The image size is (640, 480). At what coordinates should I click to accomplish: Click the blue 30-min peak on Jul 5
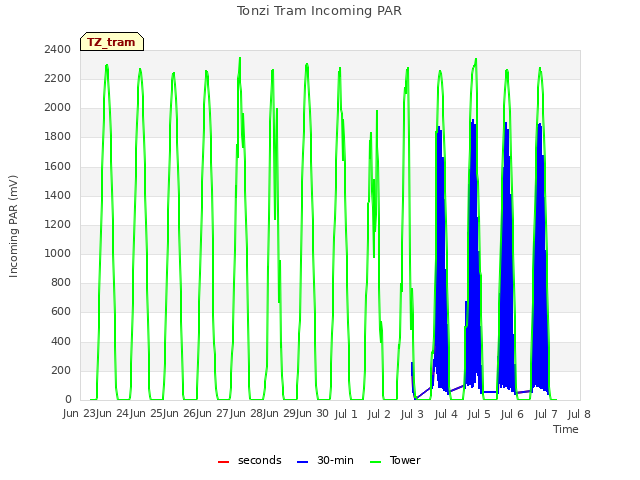[473, 120]
